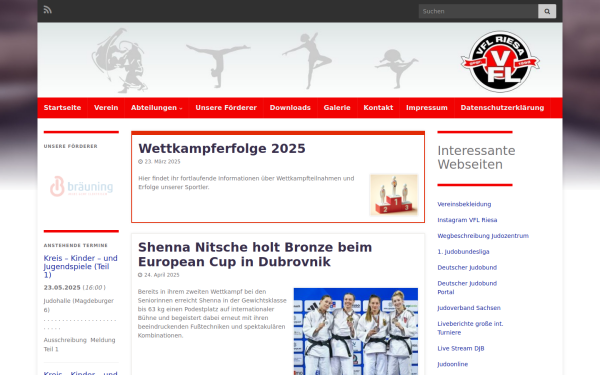Open Kreis-Kinder-und Jugendspiele (Teil 1) event
Image resolution: width=600 pixels, height=375 pixels.
click(x=80, y=266)
